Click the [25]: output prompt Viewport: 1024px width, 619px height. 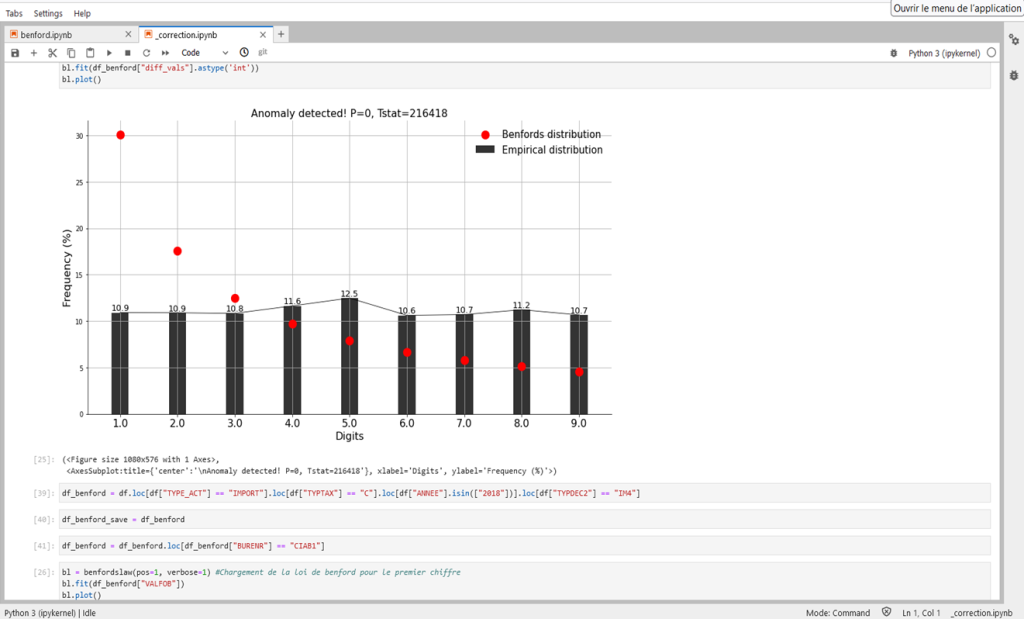[44, 459]
